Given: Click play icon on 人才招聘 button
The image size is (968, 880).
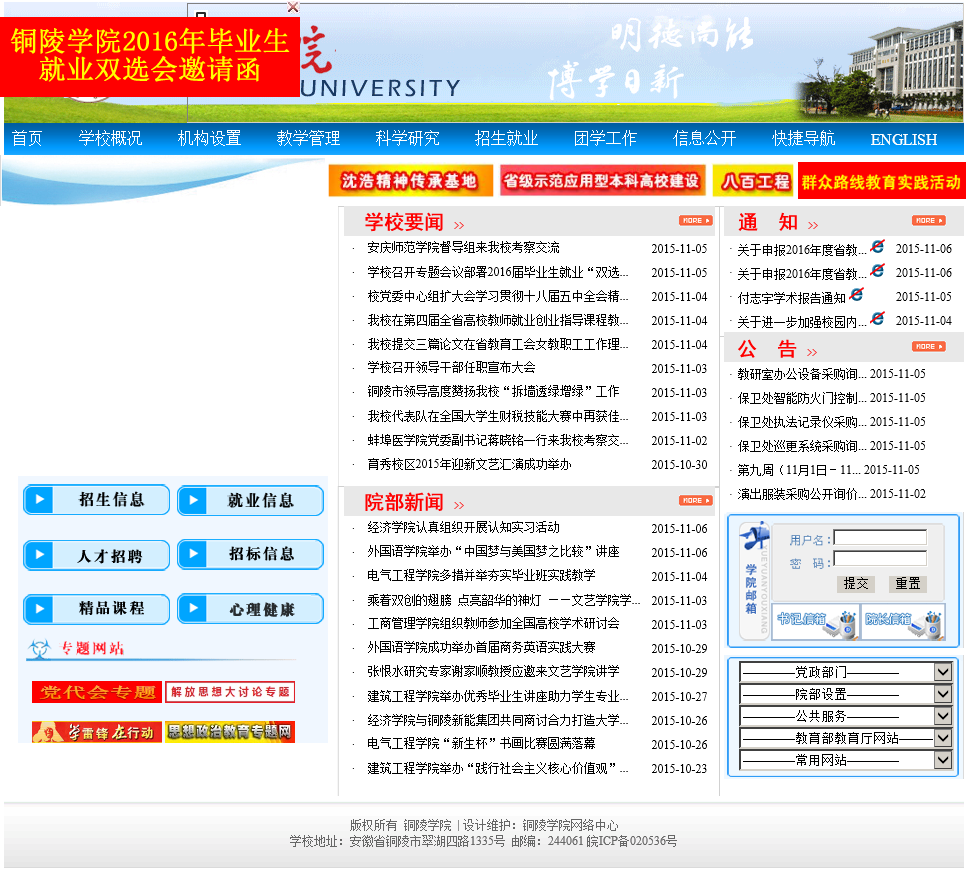Looking at the screenshot, I should point(40,554).
